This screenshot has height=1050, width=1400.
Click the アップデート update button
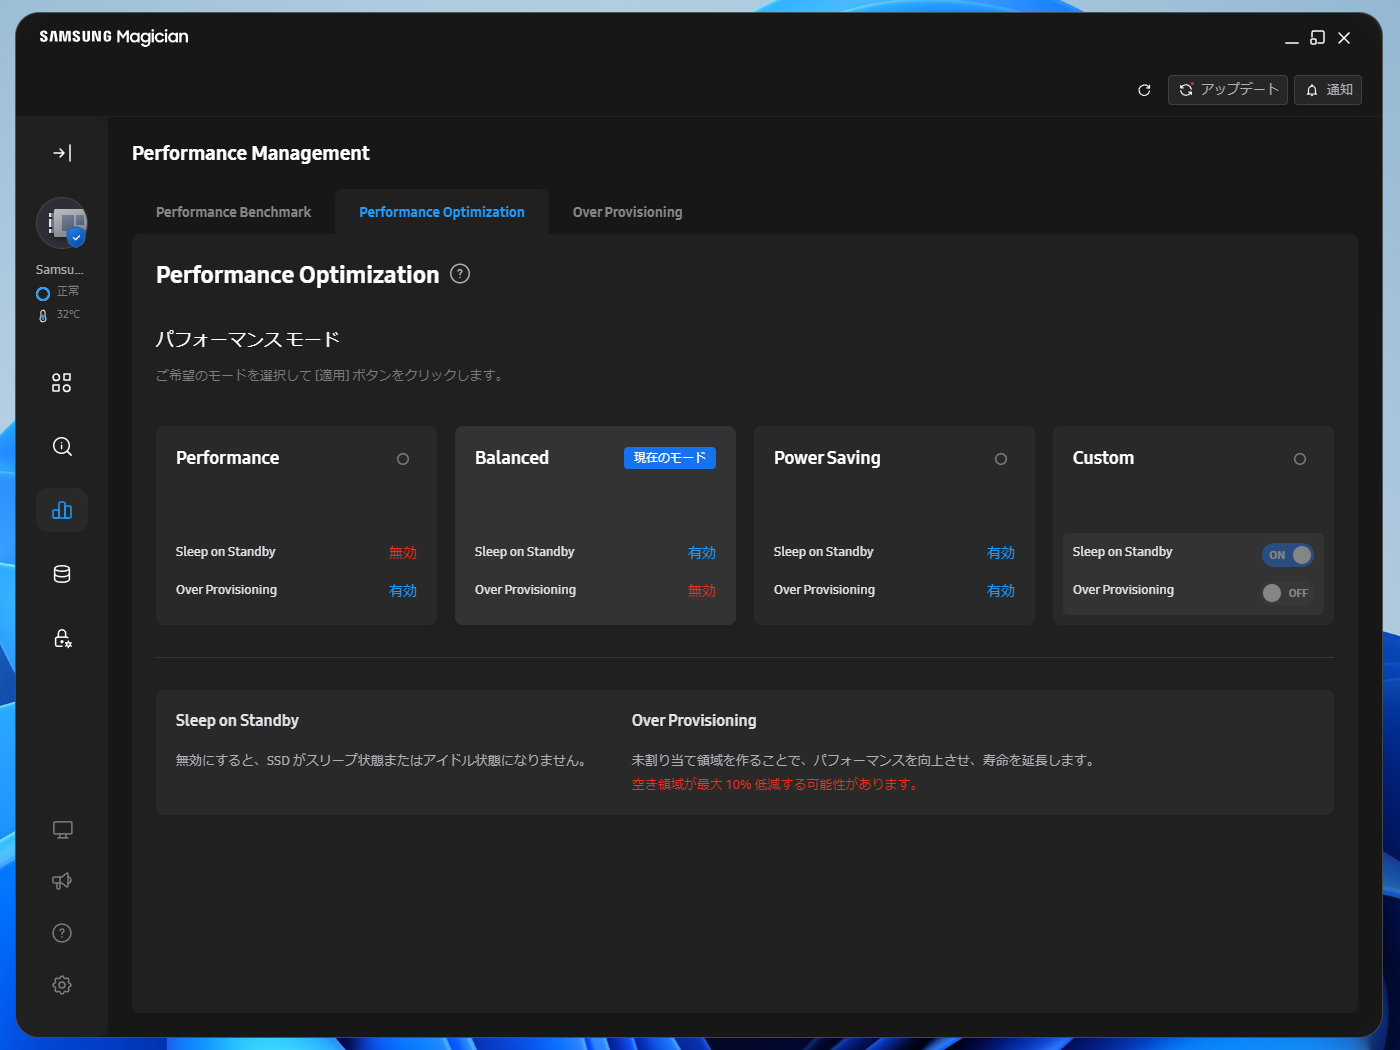click(x=1228, y=90)
